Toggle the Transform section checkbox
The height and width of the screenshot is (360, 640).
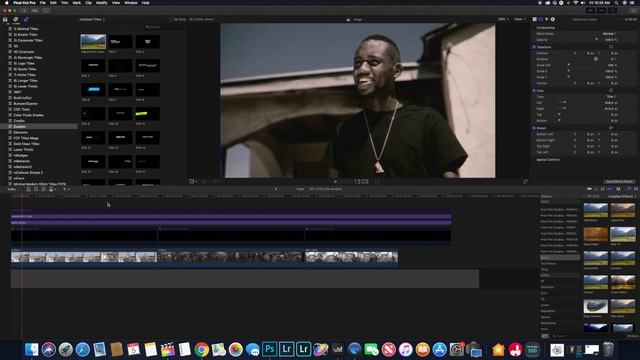pos(534,47)
